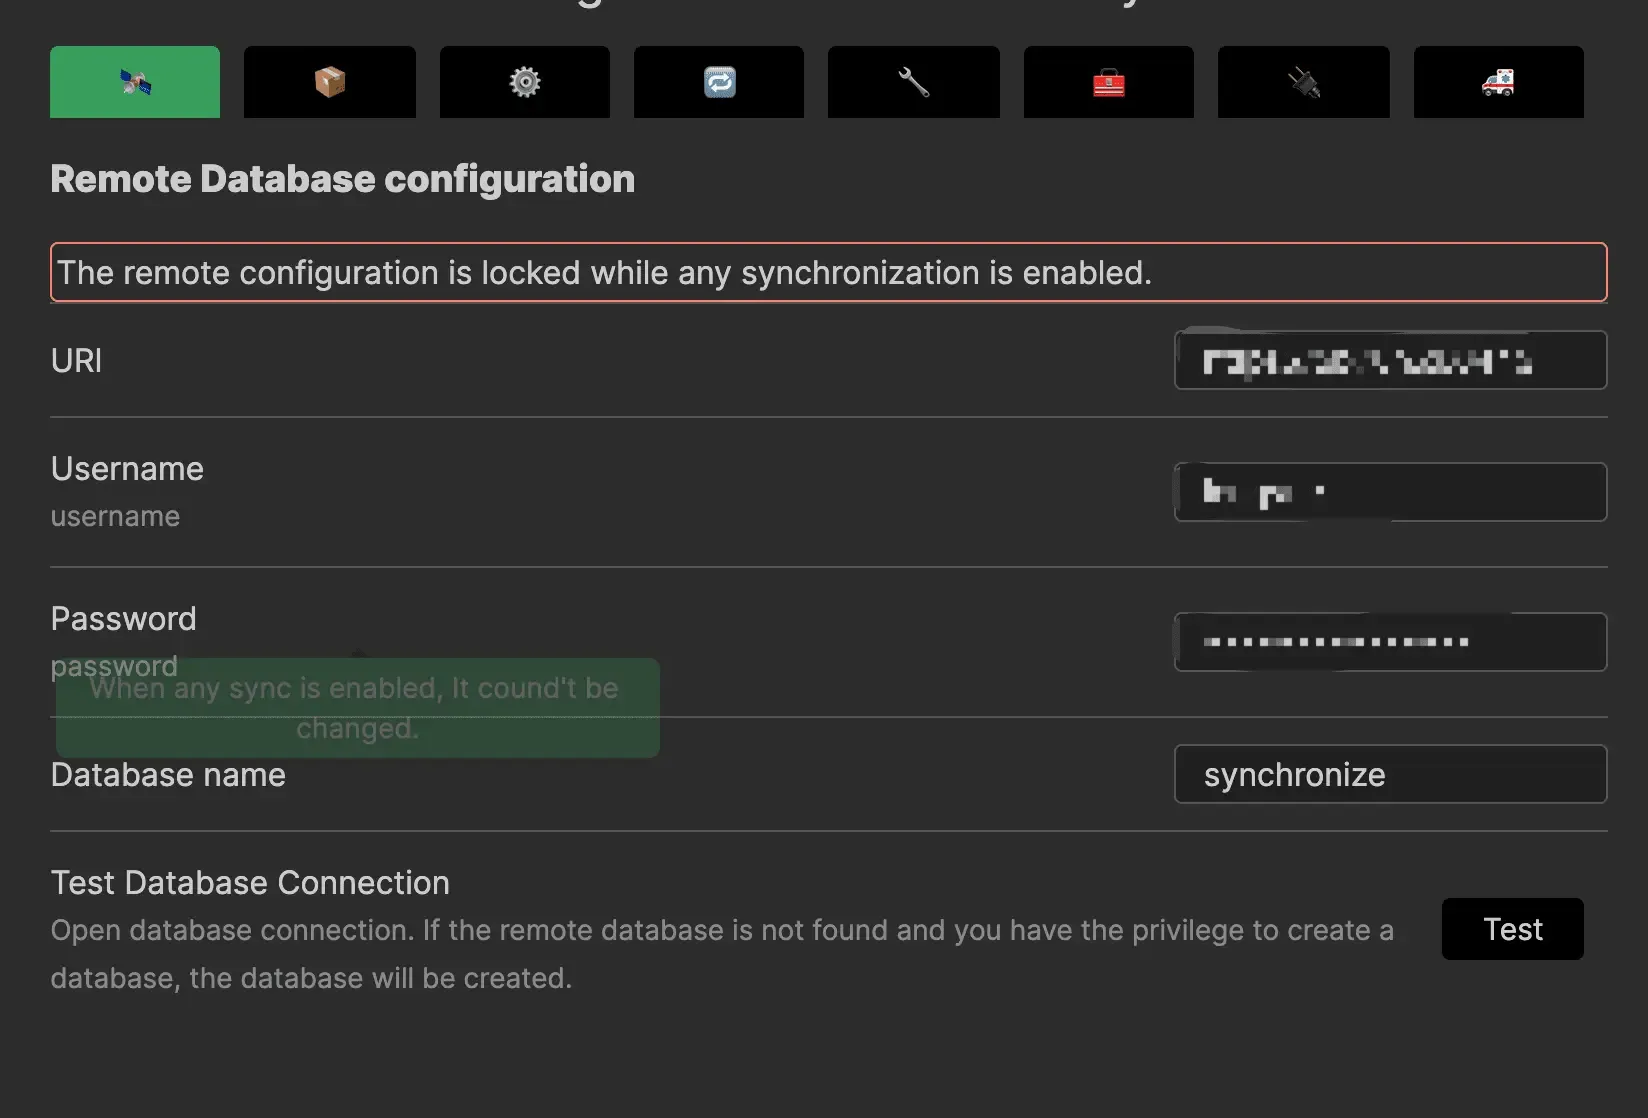Click the URI input field
Viewport: 1648px width, 1118px height.
coord(1390,360)
